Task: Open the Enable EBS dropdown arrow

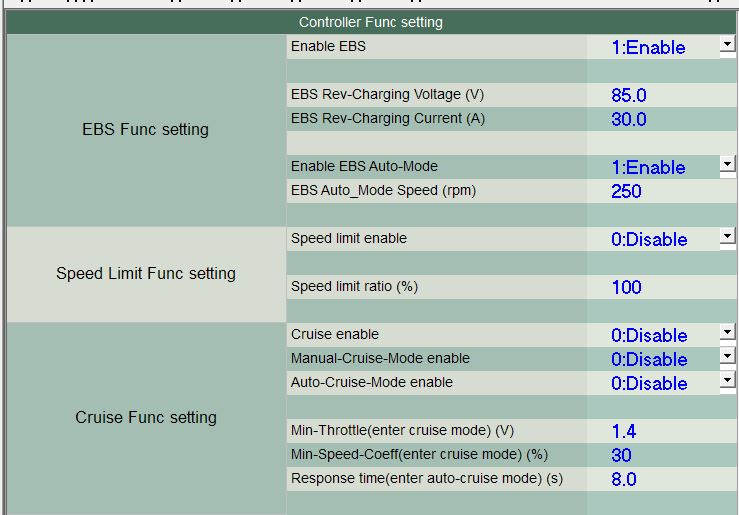Action: pos(727,46)
